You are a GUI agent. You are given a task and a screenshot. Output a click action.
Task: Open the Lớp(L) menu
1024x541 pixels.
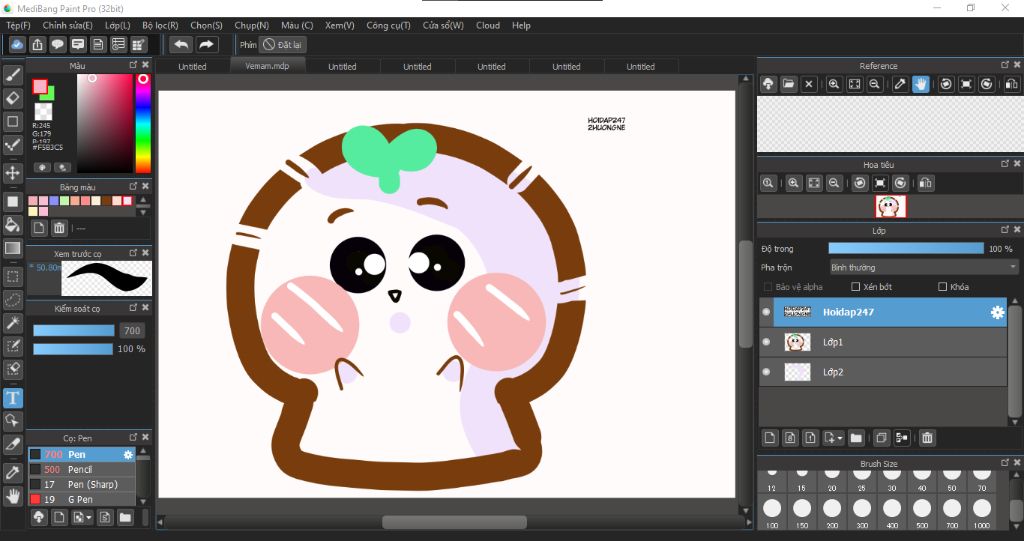pos(118,25)
